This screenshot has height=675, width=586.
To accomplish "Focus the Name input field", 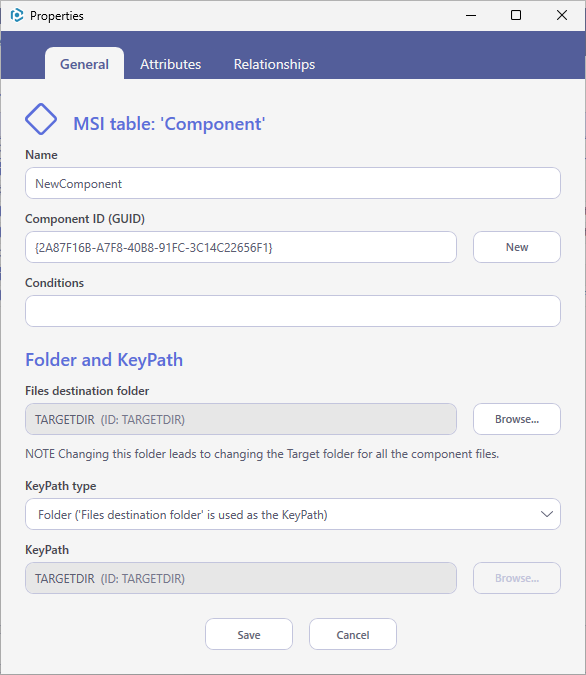I will (293, 183).
